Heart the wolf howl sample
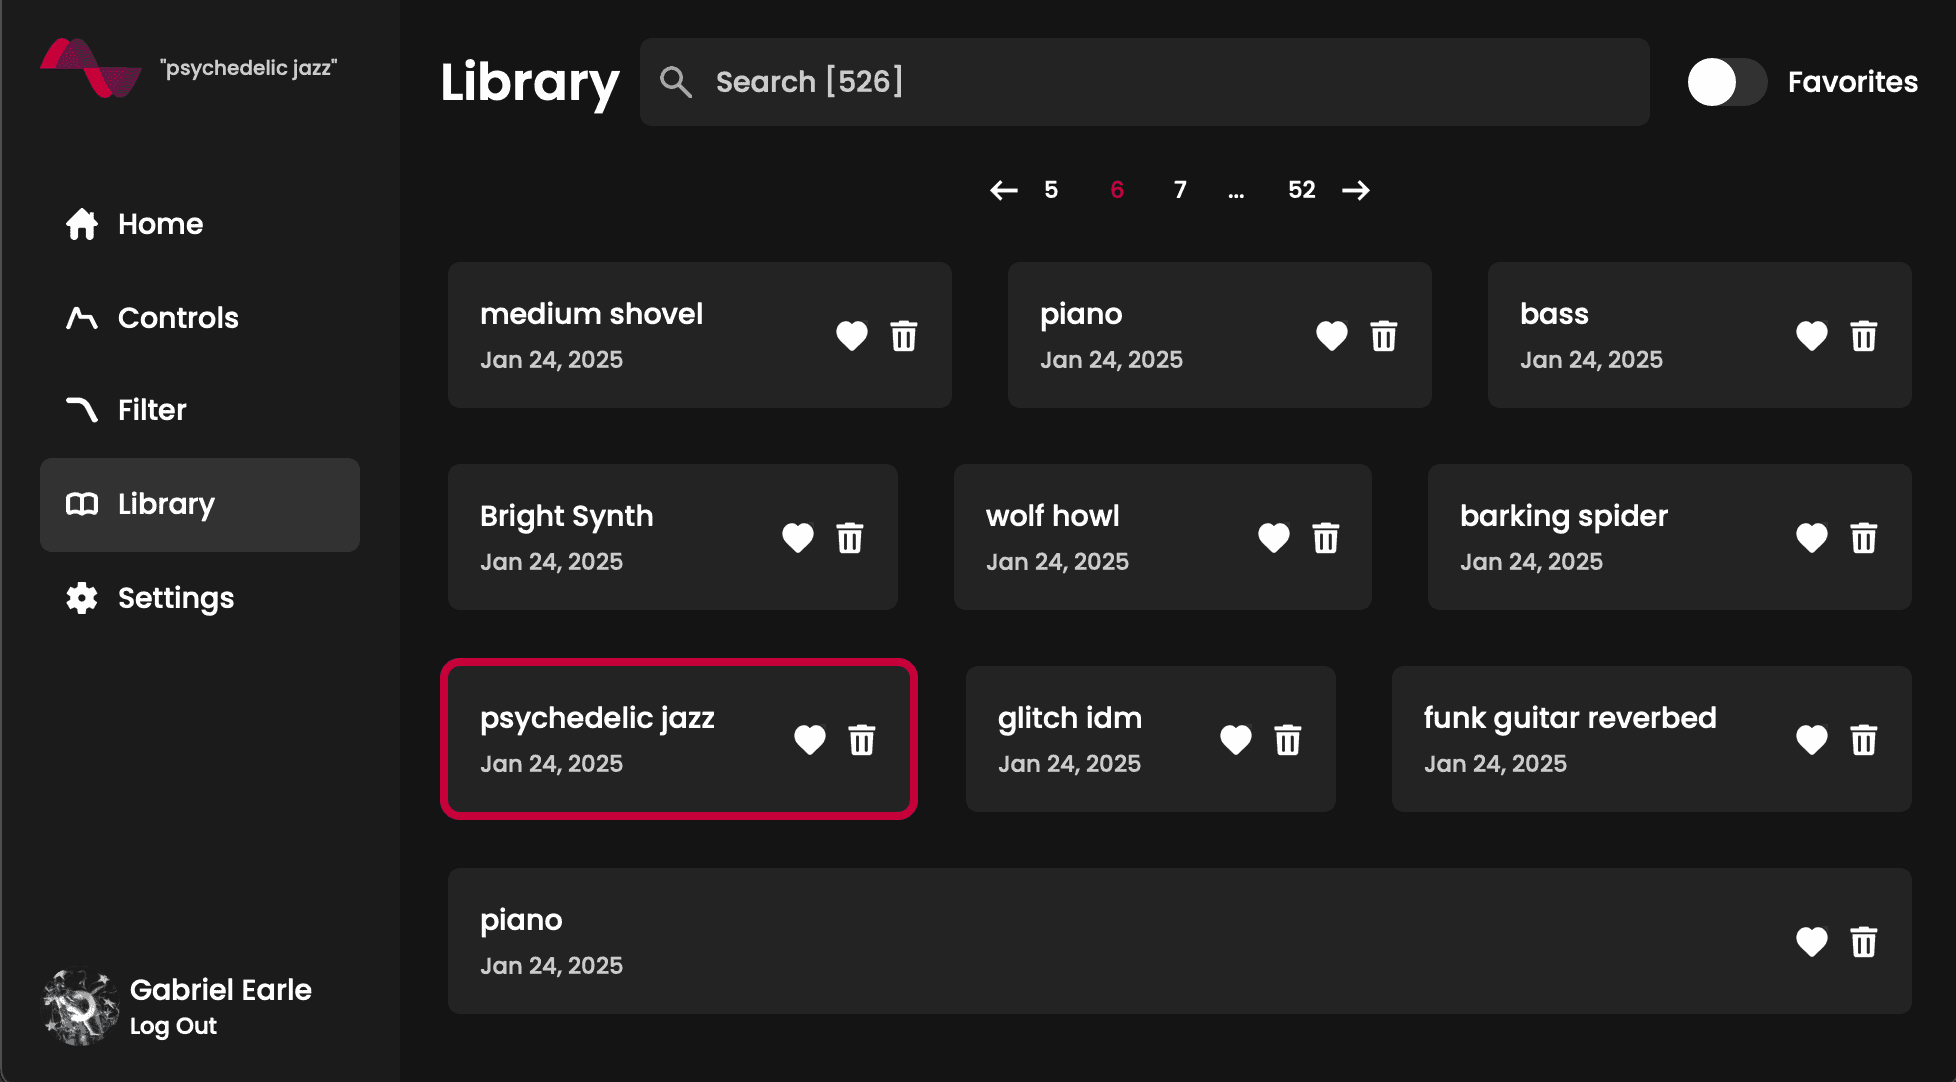This screenshot has width=1956, height=1082. (1274, 538)
